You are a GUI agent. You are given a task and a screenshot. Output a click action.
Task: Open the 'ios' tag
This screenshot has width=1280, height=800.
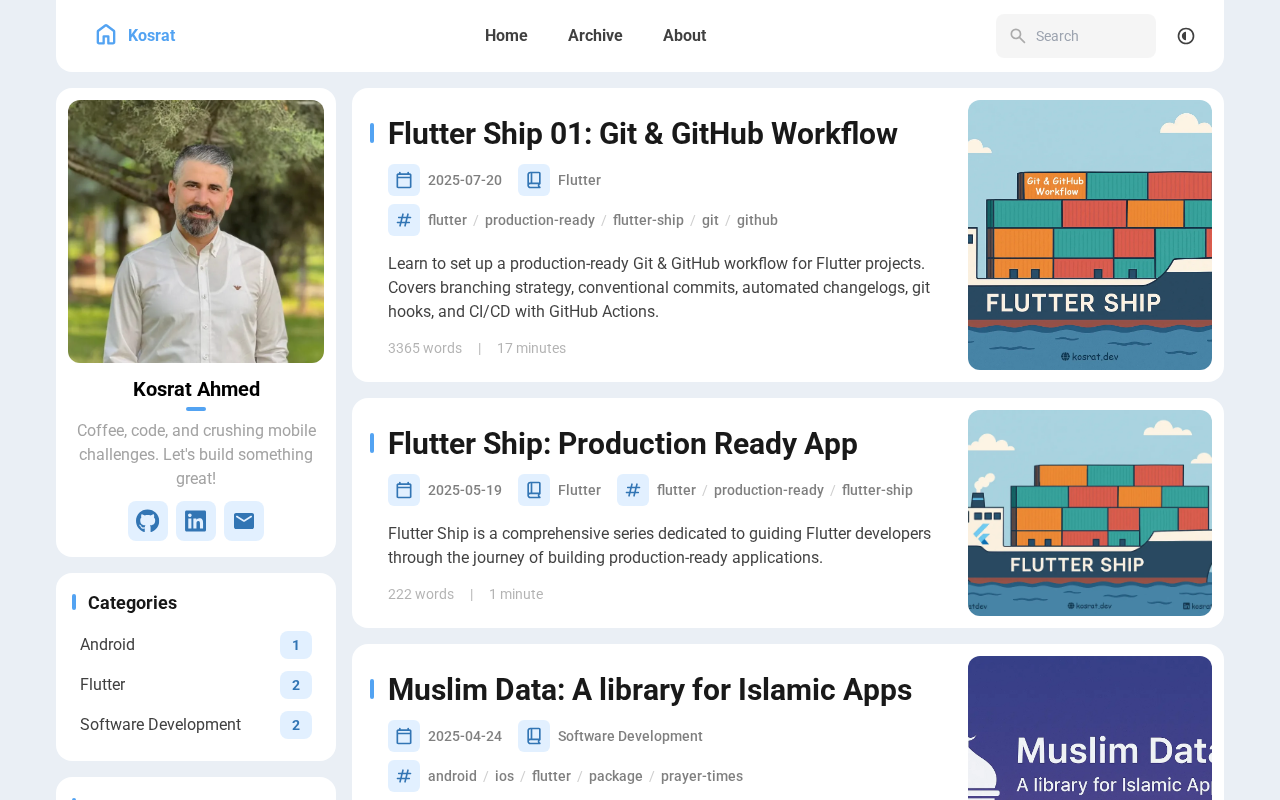tap(504, 776)
